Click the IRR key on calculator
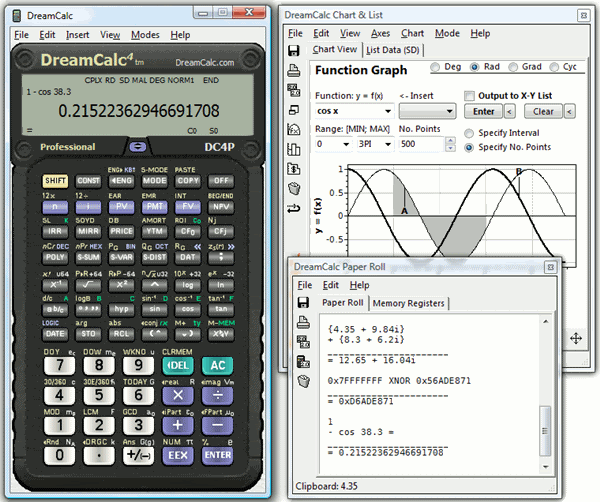This screenshot has height=502, width=600. tap(55, 231)
